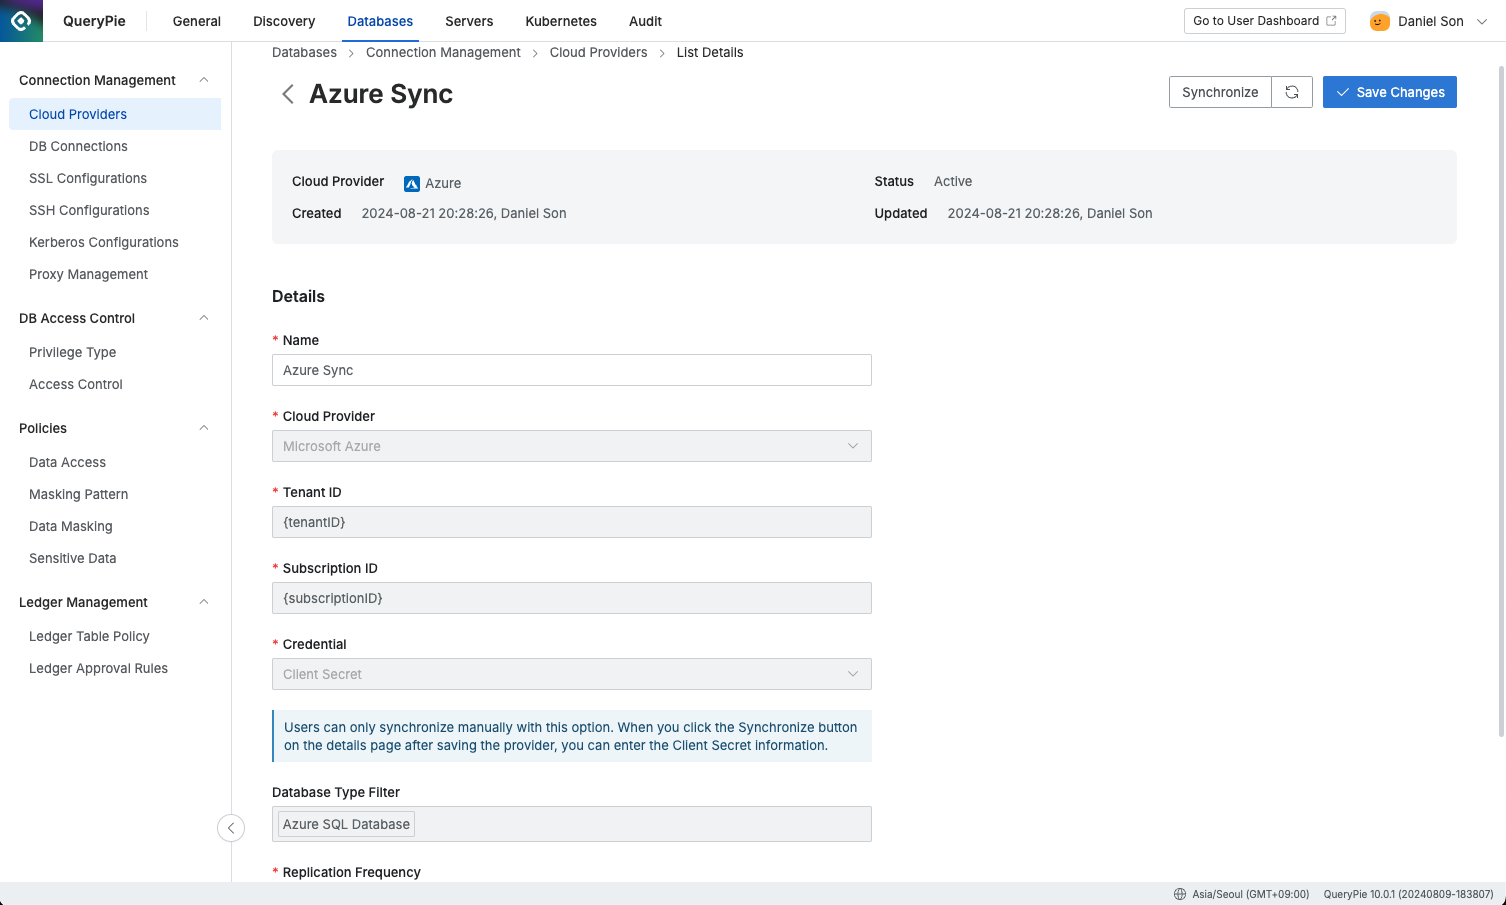Open Privilege Type in the sidebar
This screenshot has height=905, width=1506.
point(115,352)
